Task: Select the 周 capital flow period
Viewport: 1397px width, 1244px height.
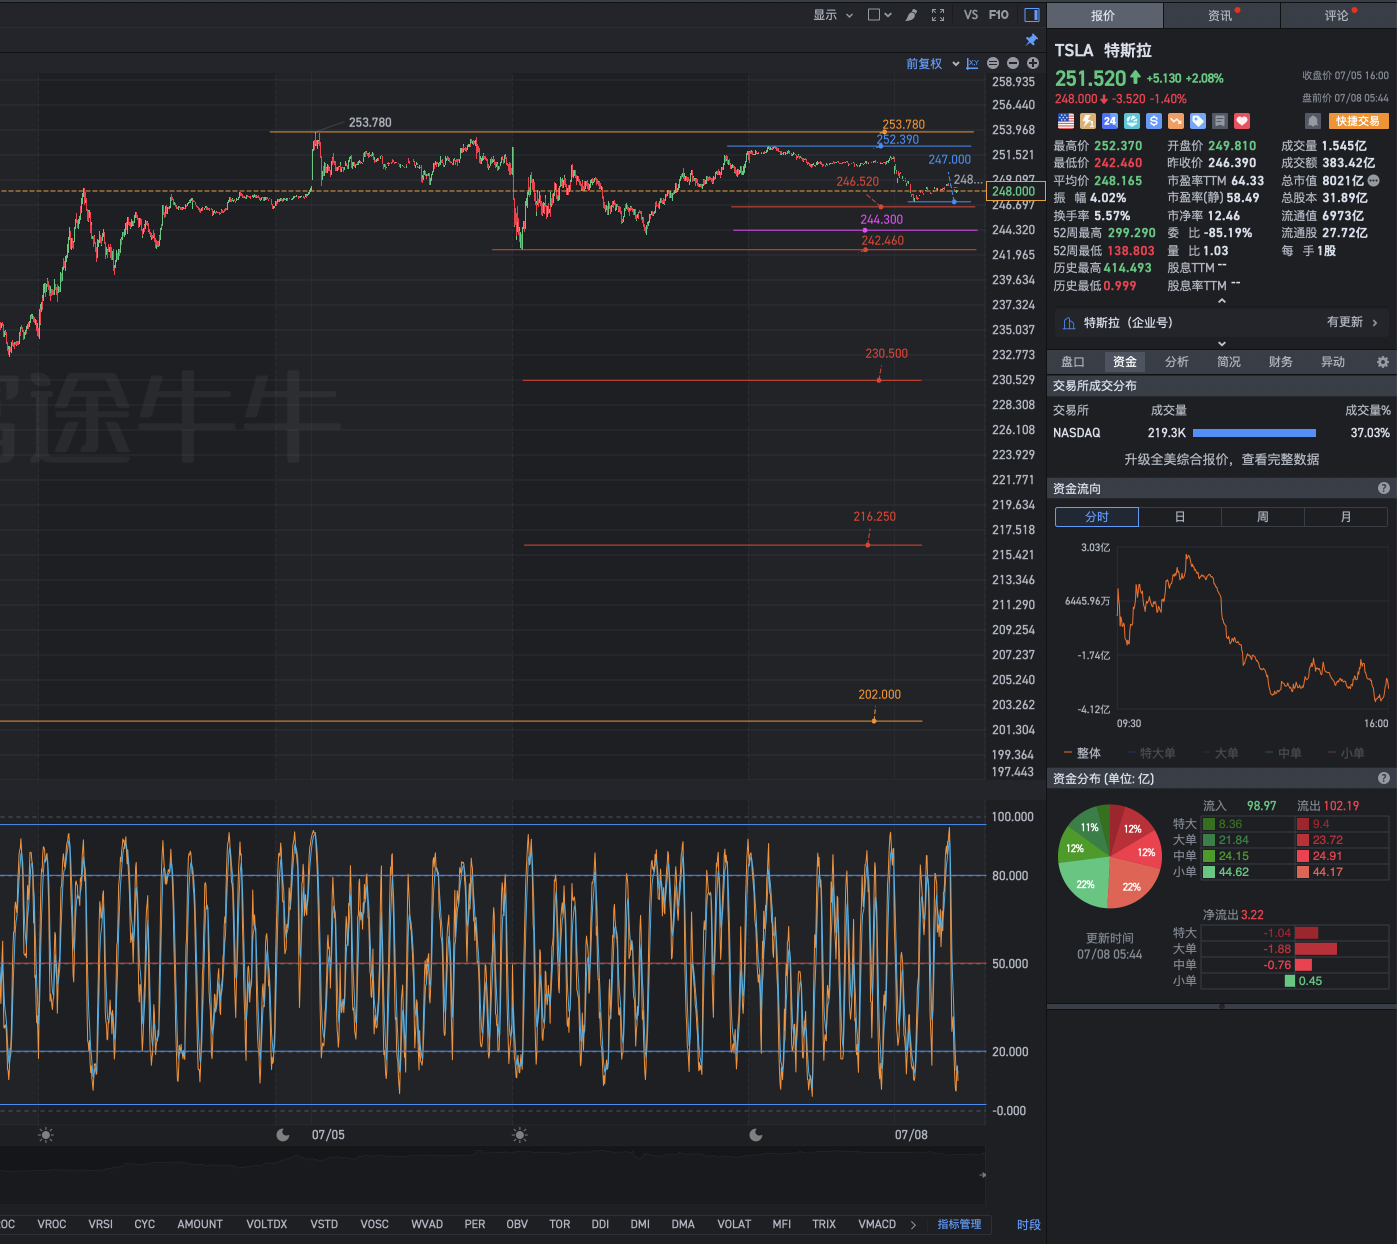Action: [1263, 517]
